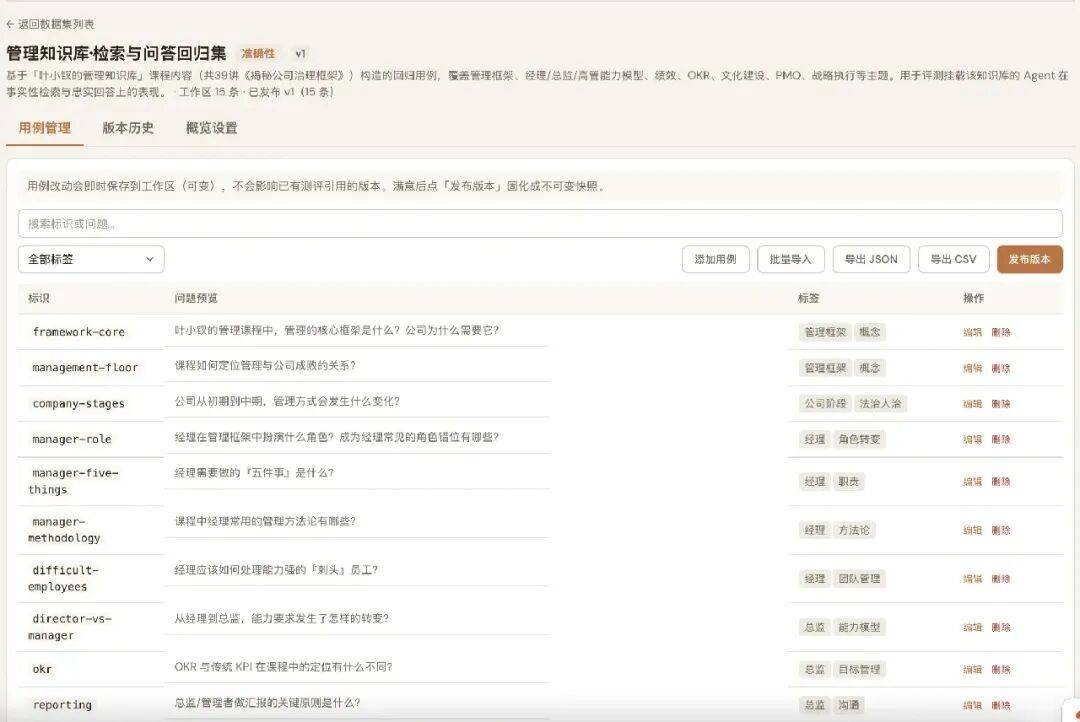Edit the okr row
The image size is (1080, 722).
pos(973,670)
